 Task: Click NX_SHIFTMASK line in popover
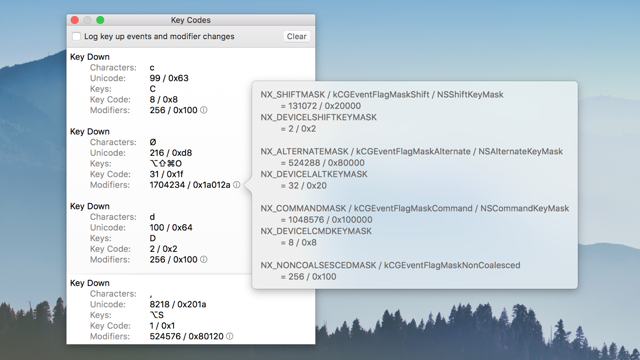(382, 94)
